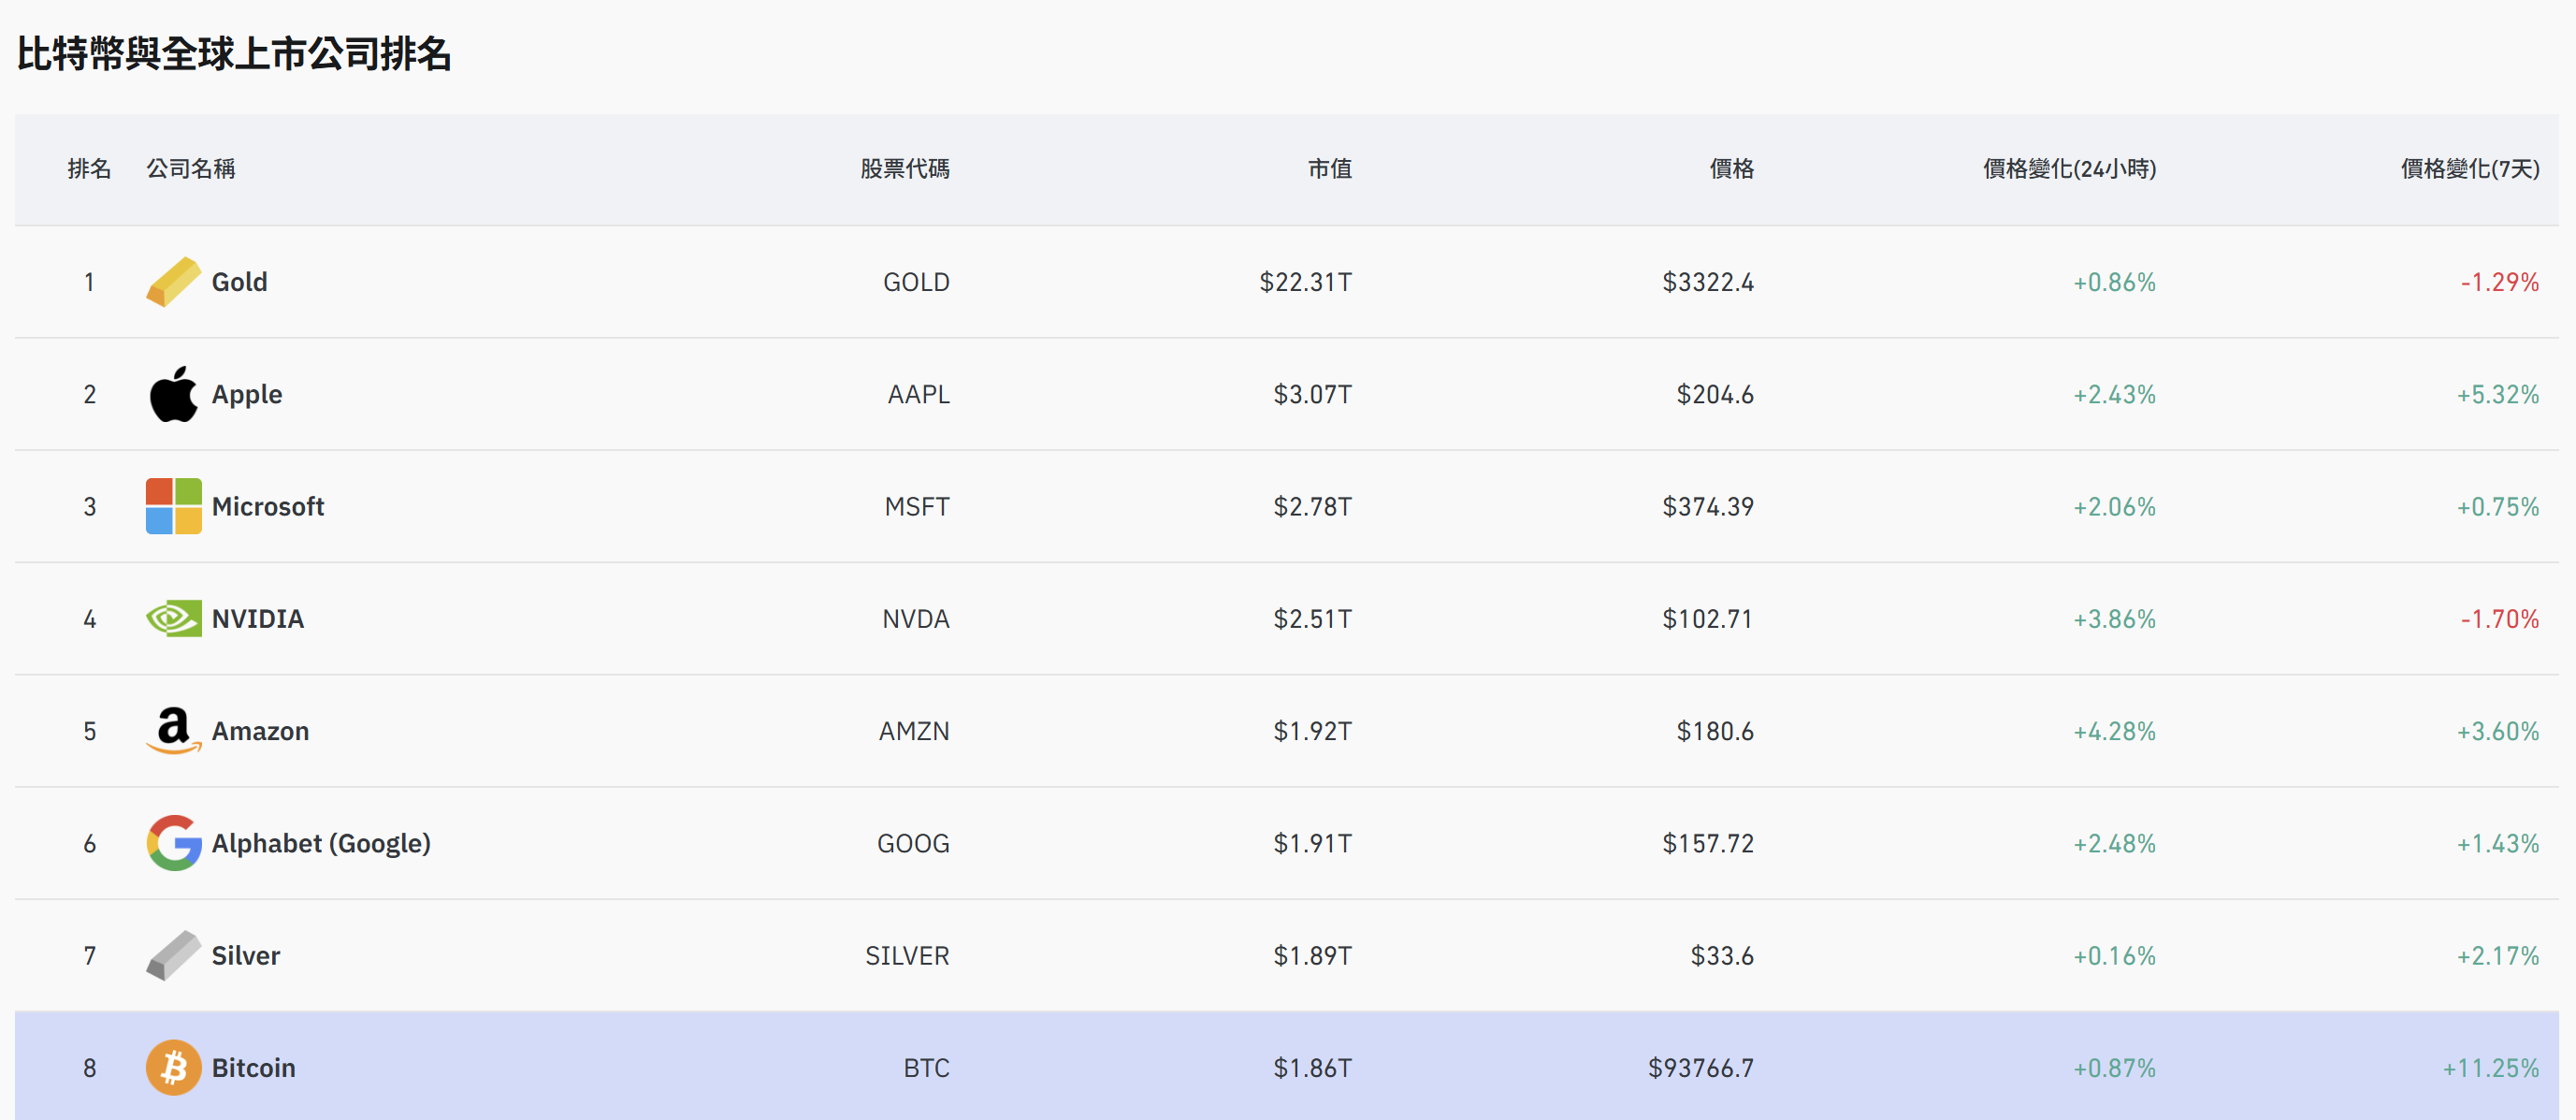Open the Bitcoin company name
The height and width of the screenshot is (1120, 2576).
pyautogui.click(x=253, y=1068)
